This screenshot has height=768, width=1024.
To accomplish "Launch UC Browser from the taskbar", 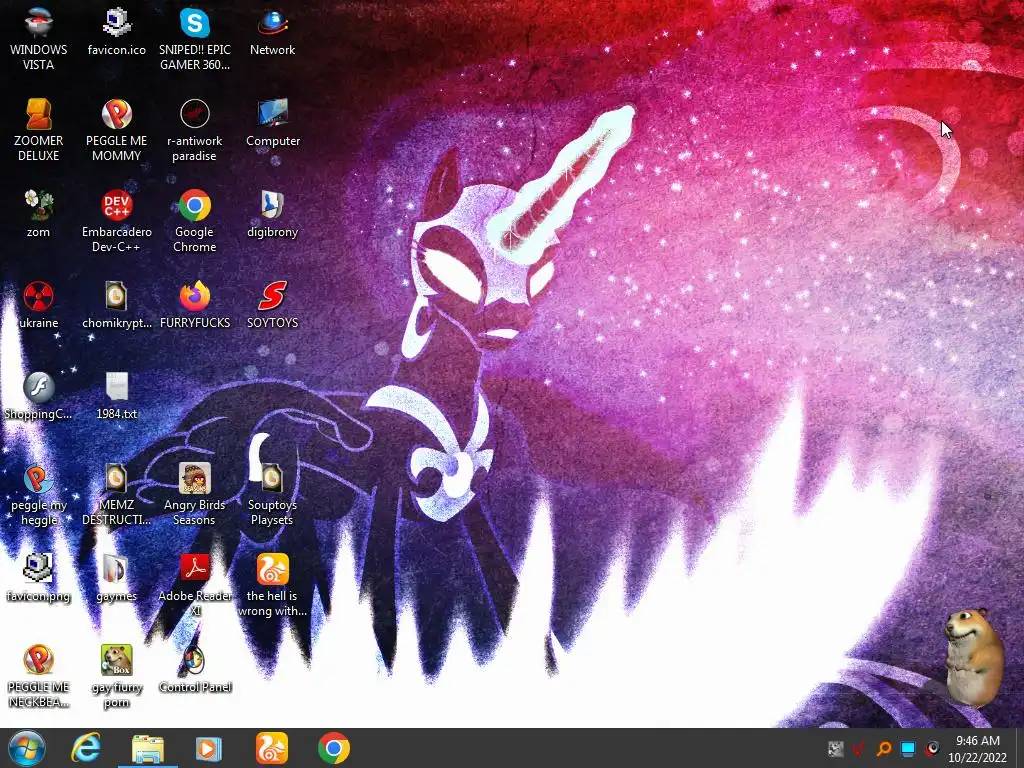I will 272,748.
